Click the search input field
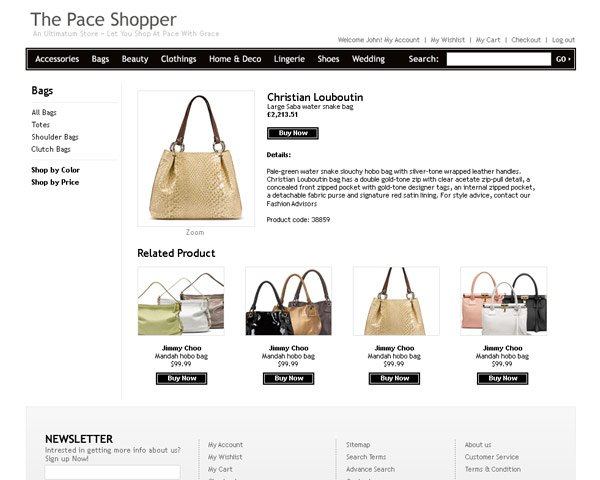 click(x=499, y=59)
